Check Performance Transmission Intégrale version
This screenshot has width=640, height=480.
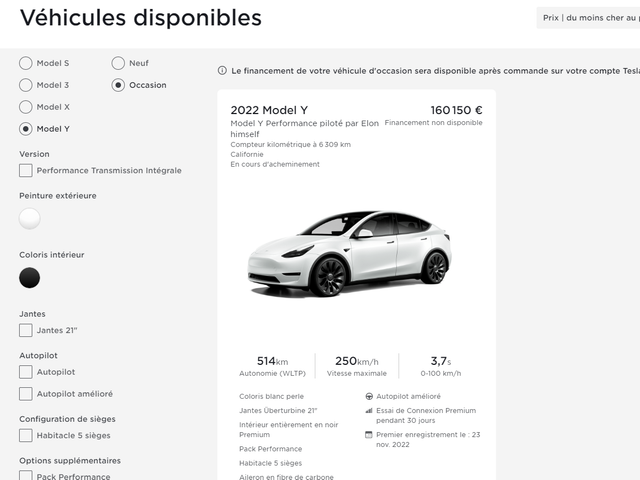pos(26,171)
